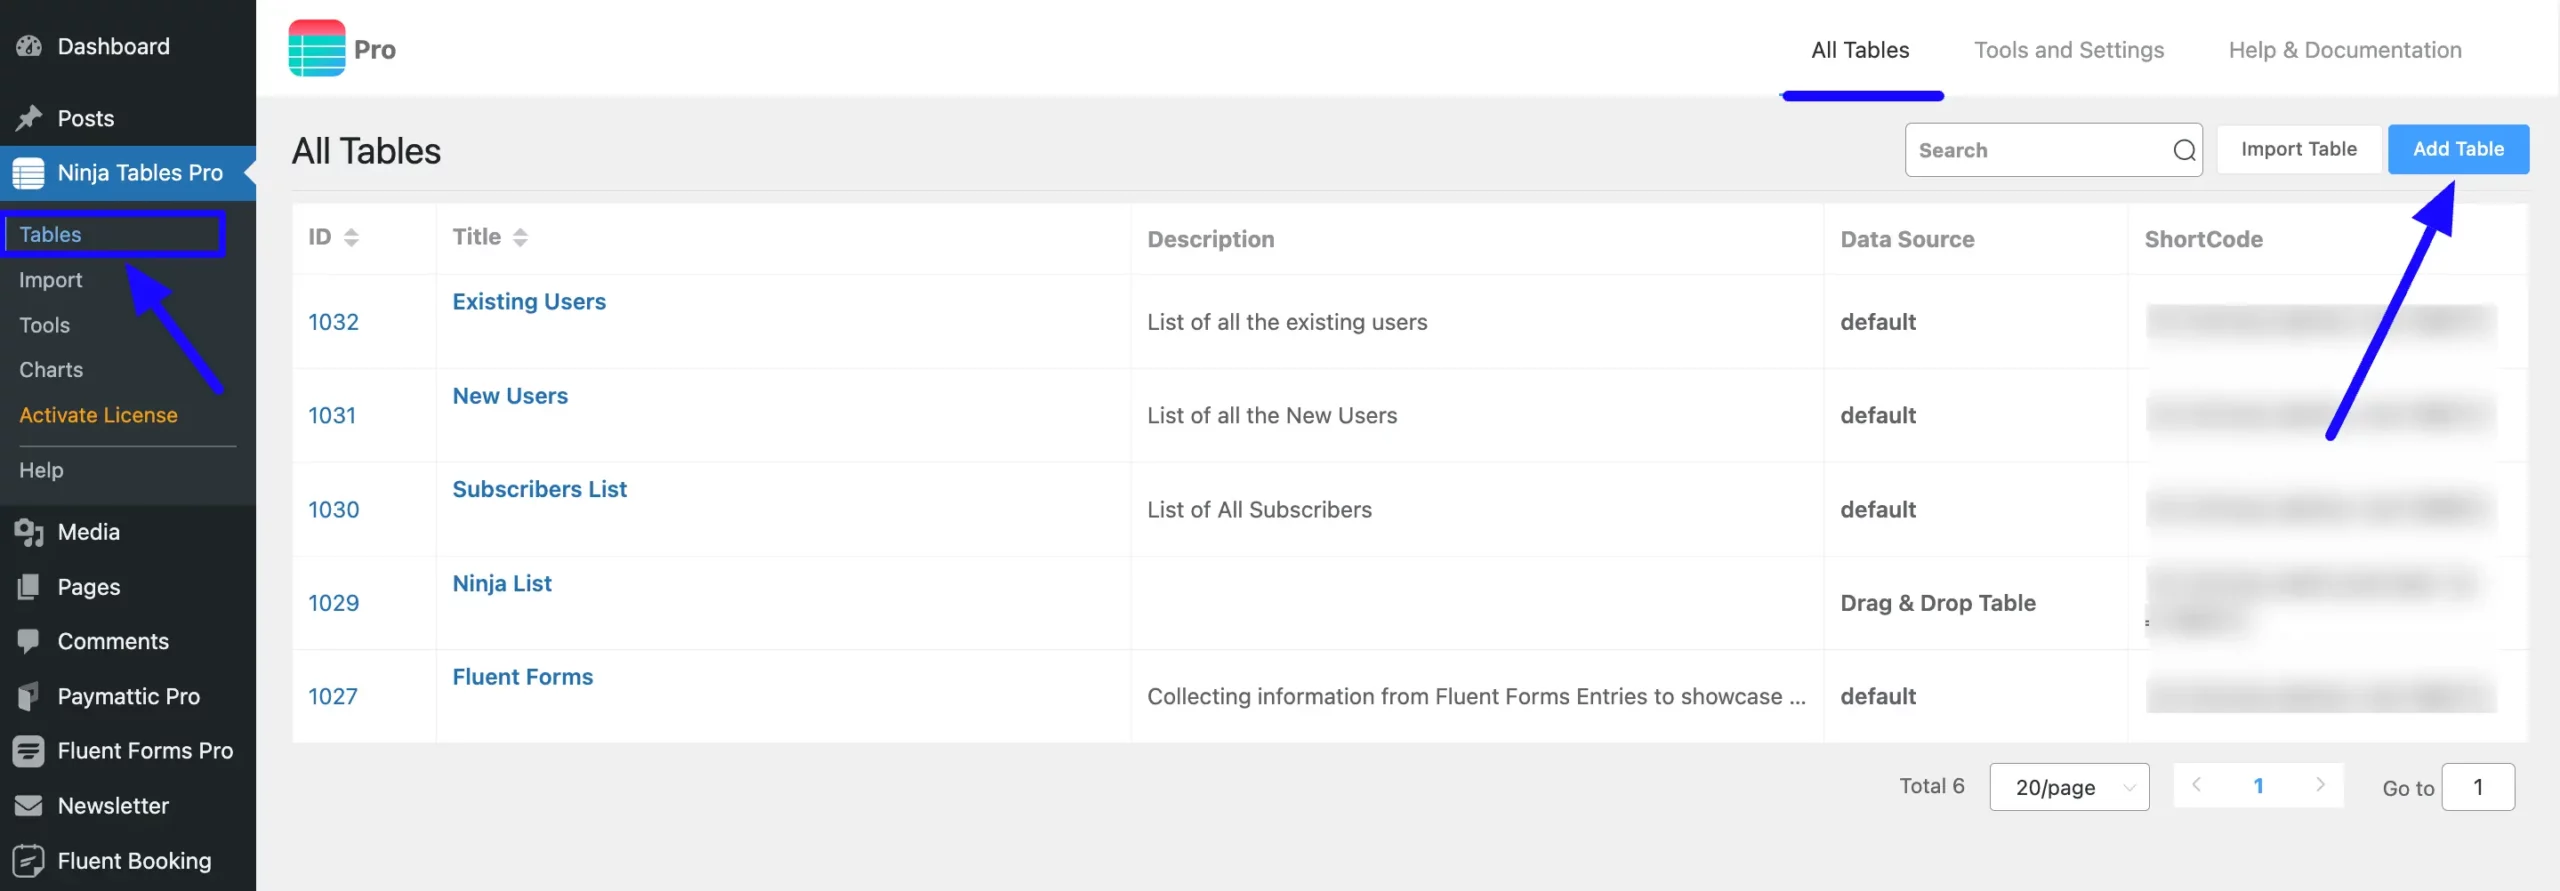Viewport: 2560px width, 891px height.
Task: Click 'Collecting information from Fluent Forms' description
Action: coord(1476,697)
